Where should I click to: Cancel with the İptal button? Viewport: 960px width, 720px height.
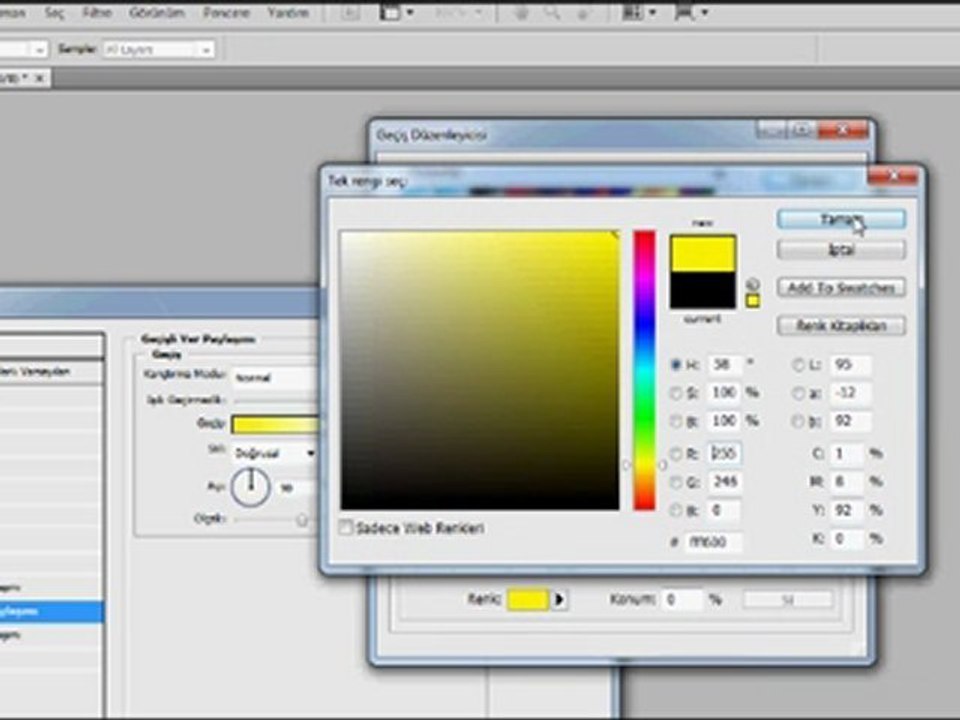click(841, 250)
